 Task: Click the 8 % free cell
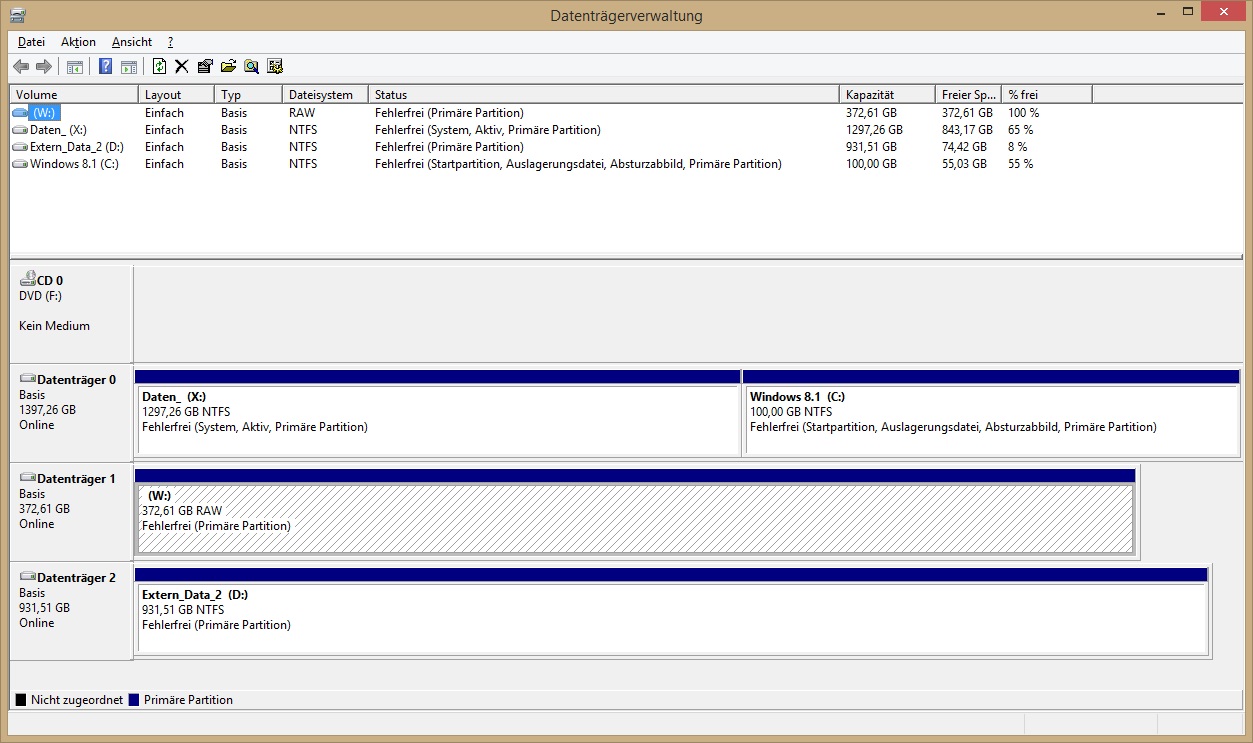[x=1018, y=147]
